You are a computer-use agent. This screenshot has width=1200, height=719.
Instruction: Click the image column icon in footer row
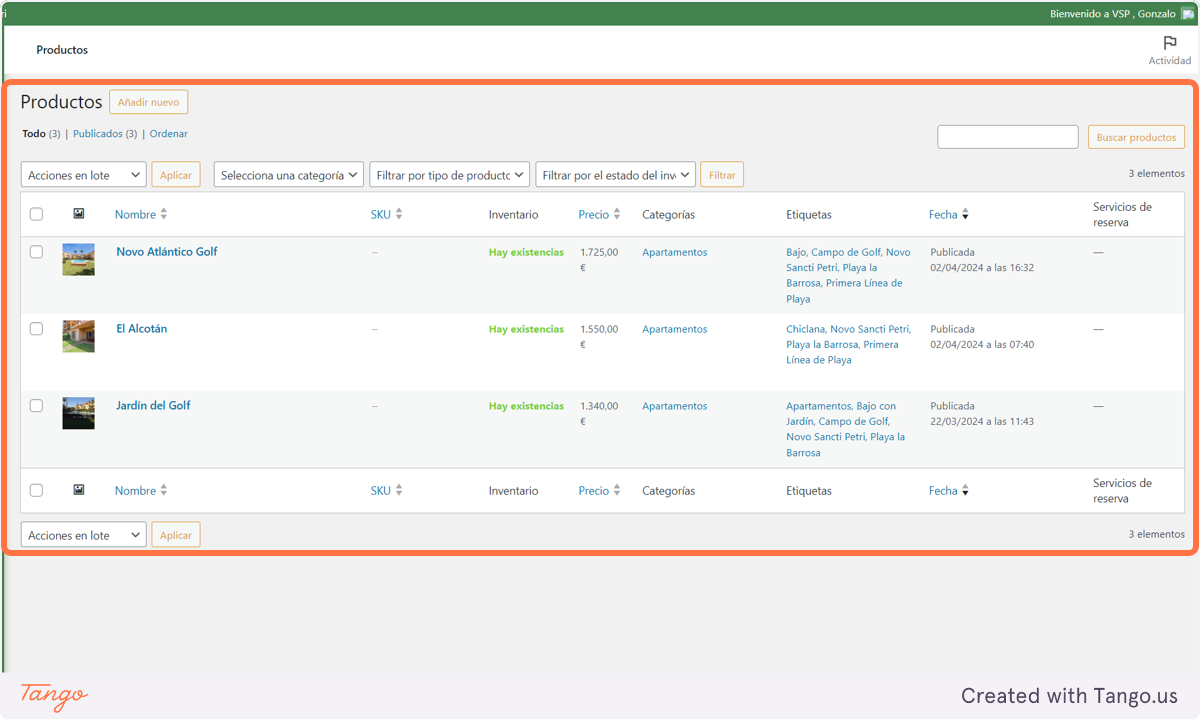[x=79, y=490]
